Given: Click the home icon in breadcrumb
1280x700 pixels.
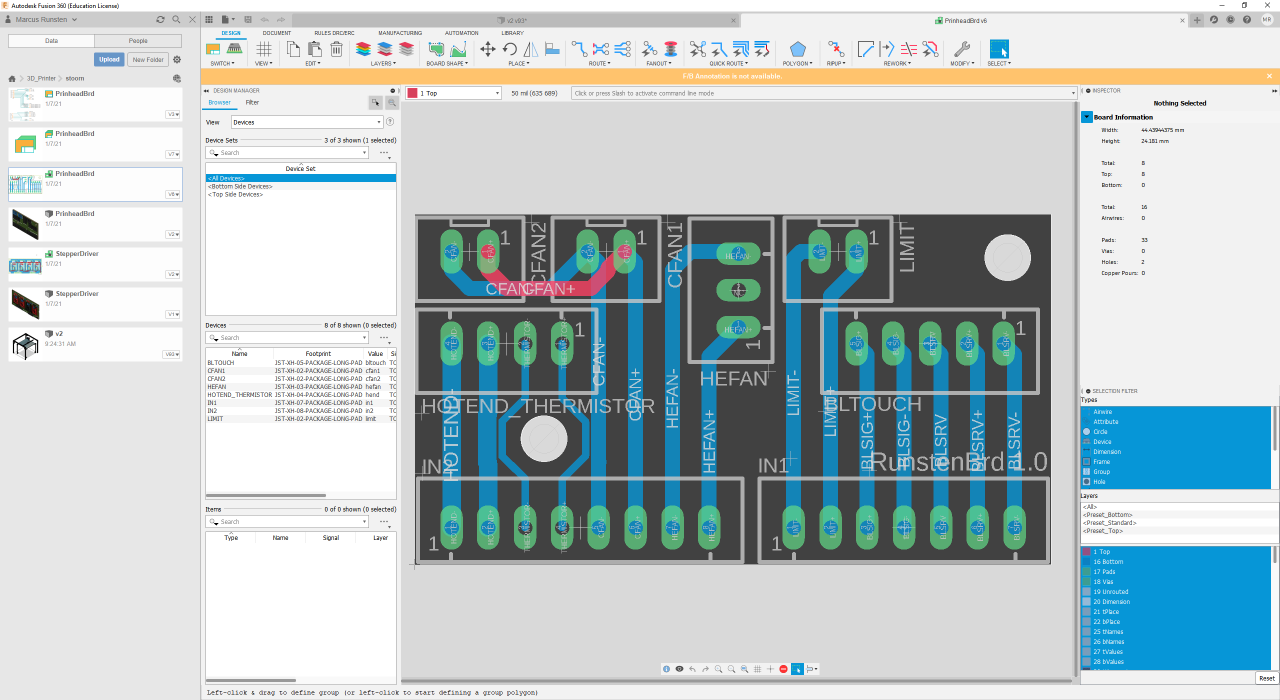Looking at the screenshot, I should [x=12, y=78].
